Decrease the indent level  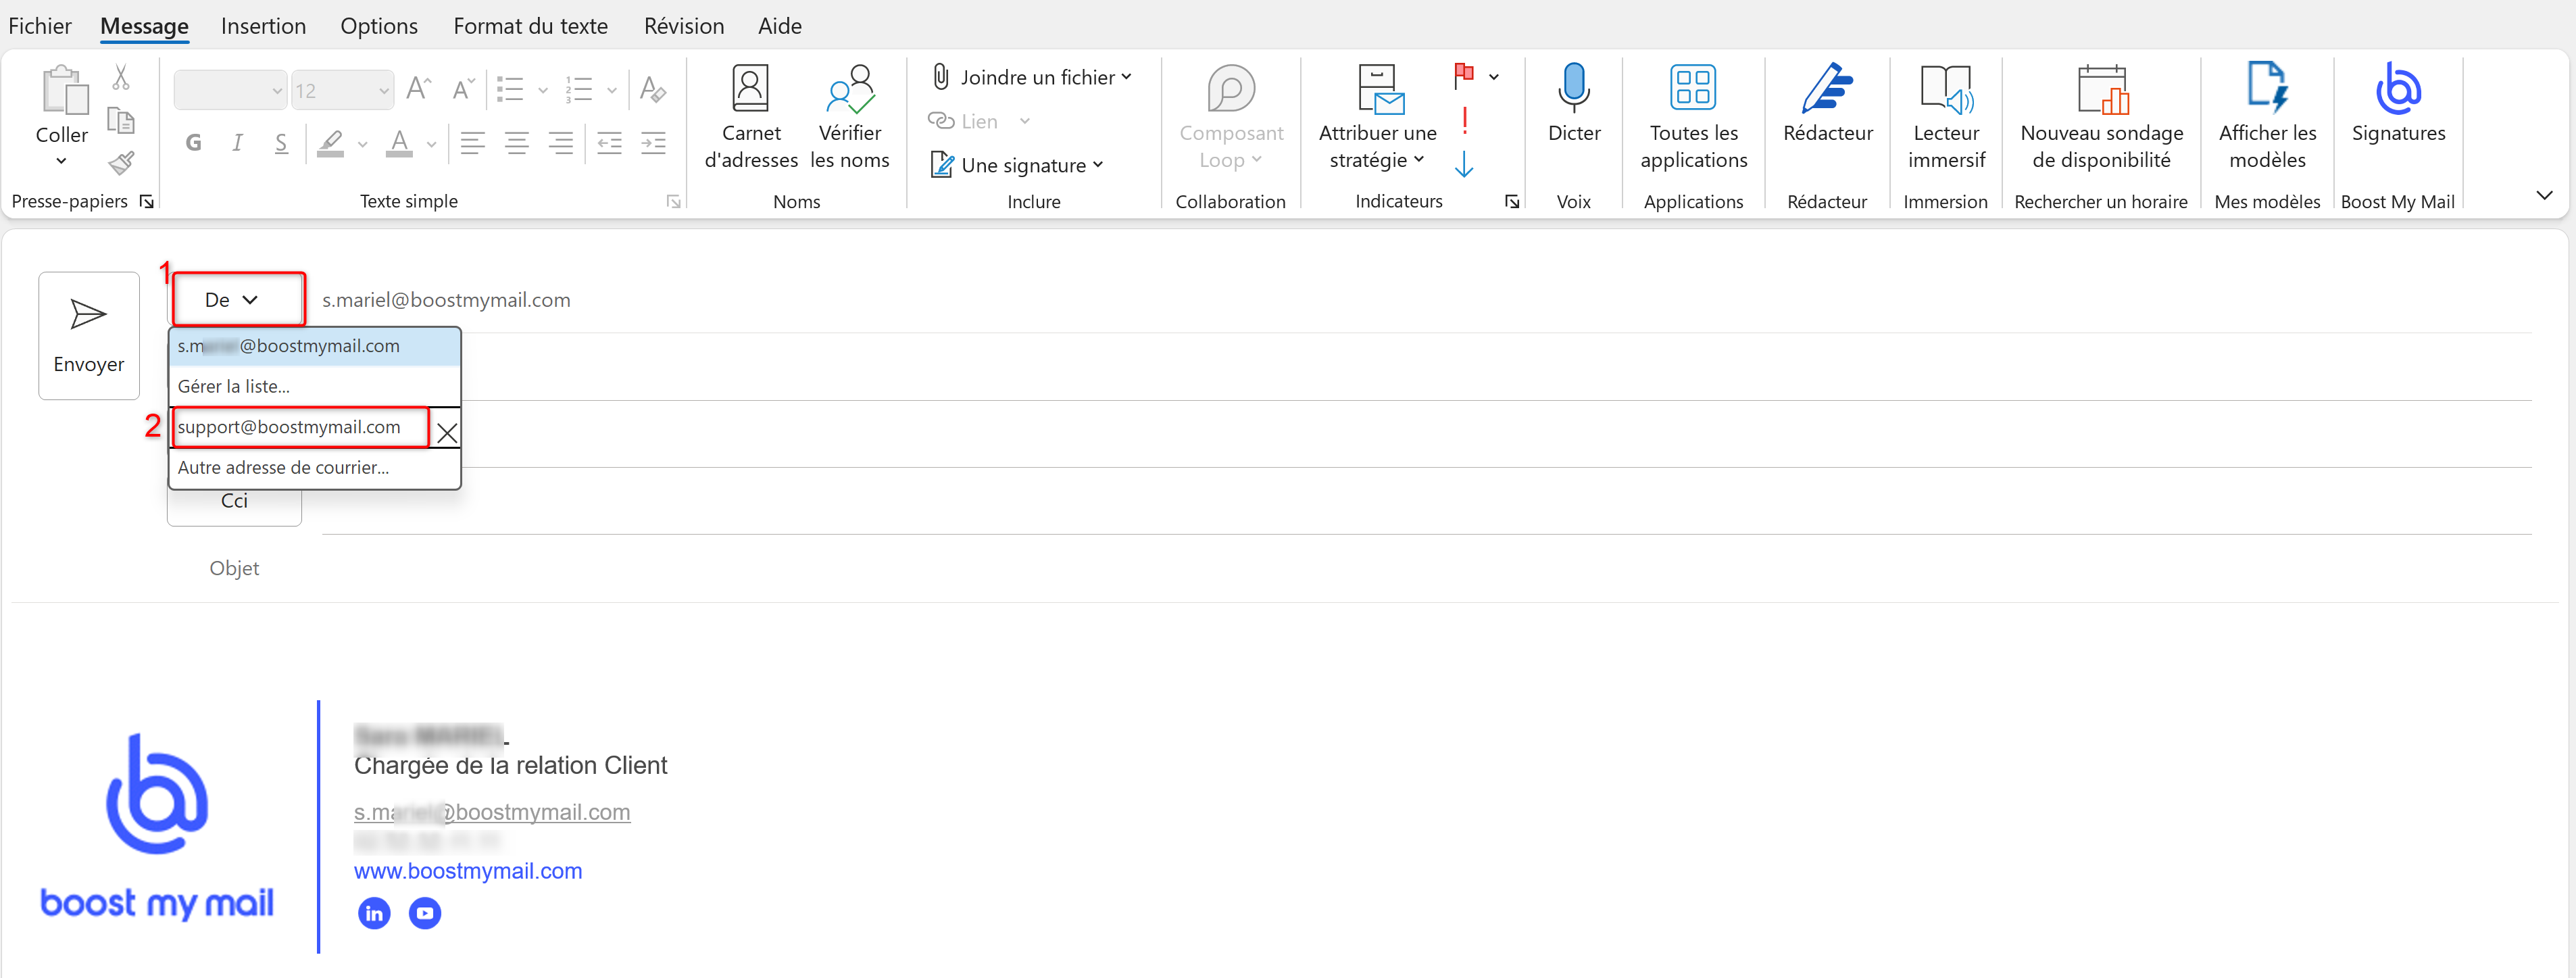point(609,143)
